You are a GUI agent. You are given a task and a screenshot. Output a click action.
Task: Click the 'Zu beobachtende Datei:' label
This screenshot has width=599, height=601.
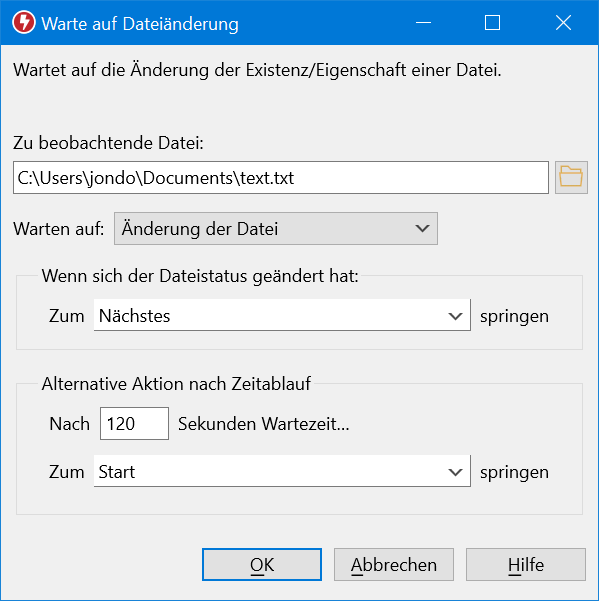click(108, 143)
